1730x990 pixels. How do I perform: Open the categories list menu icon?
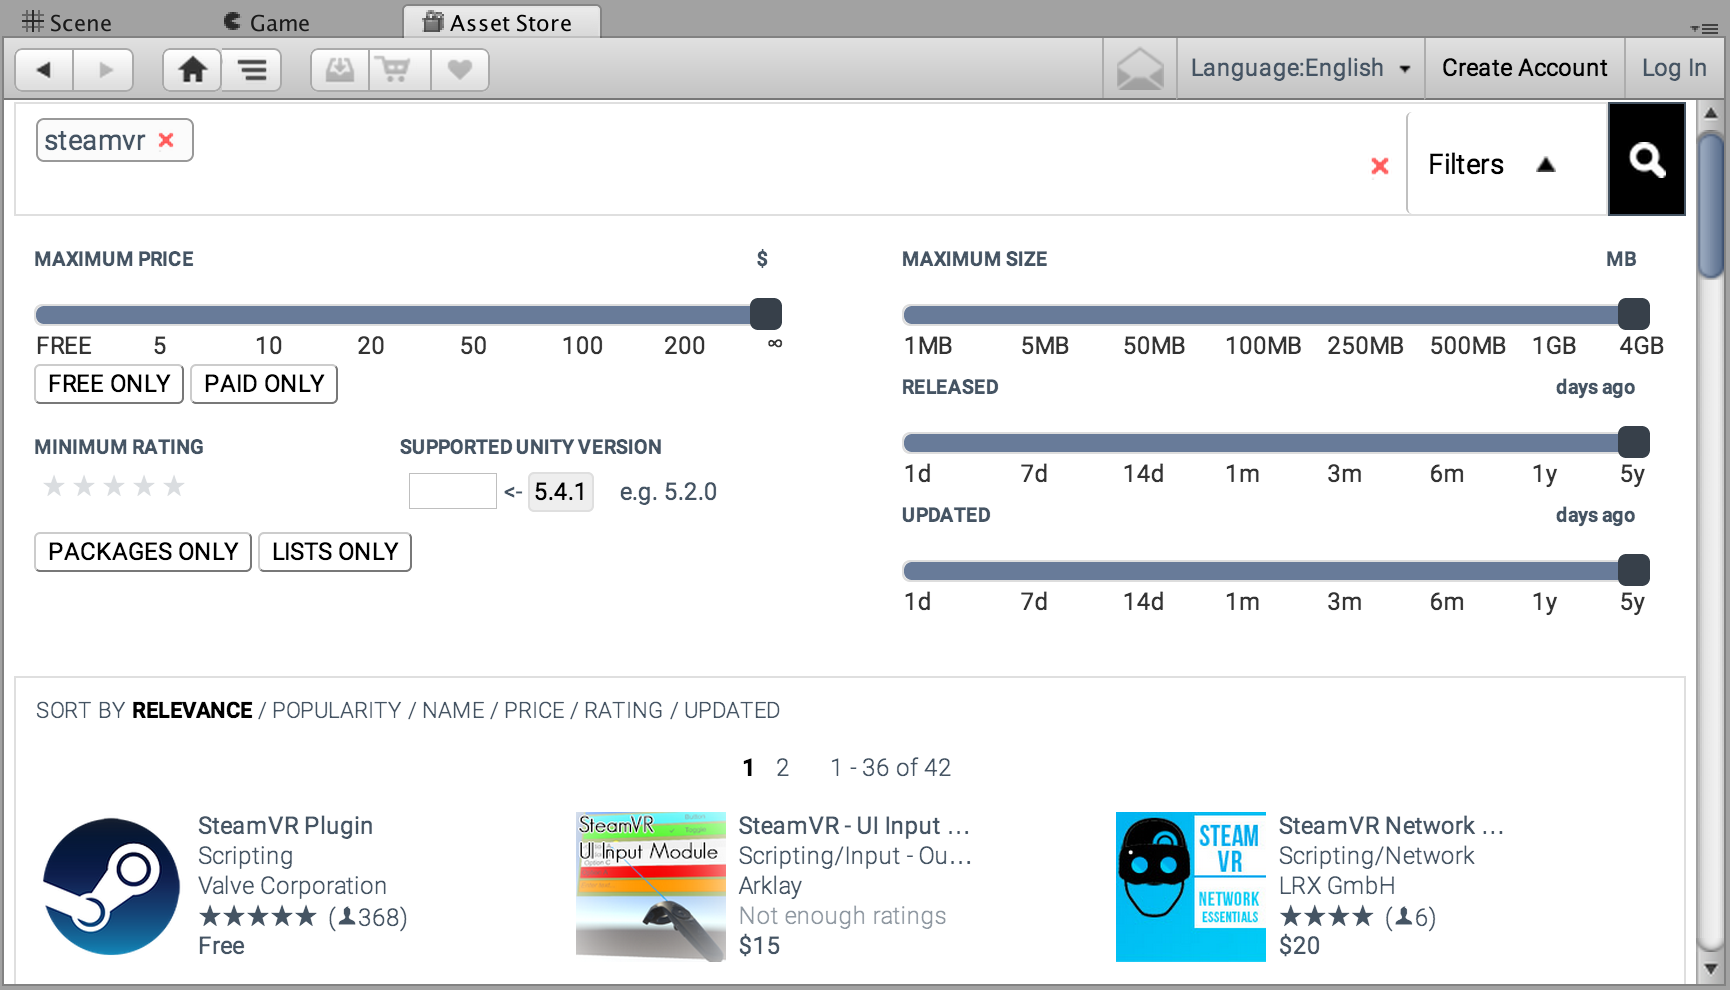coord(252,70)
